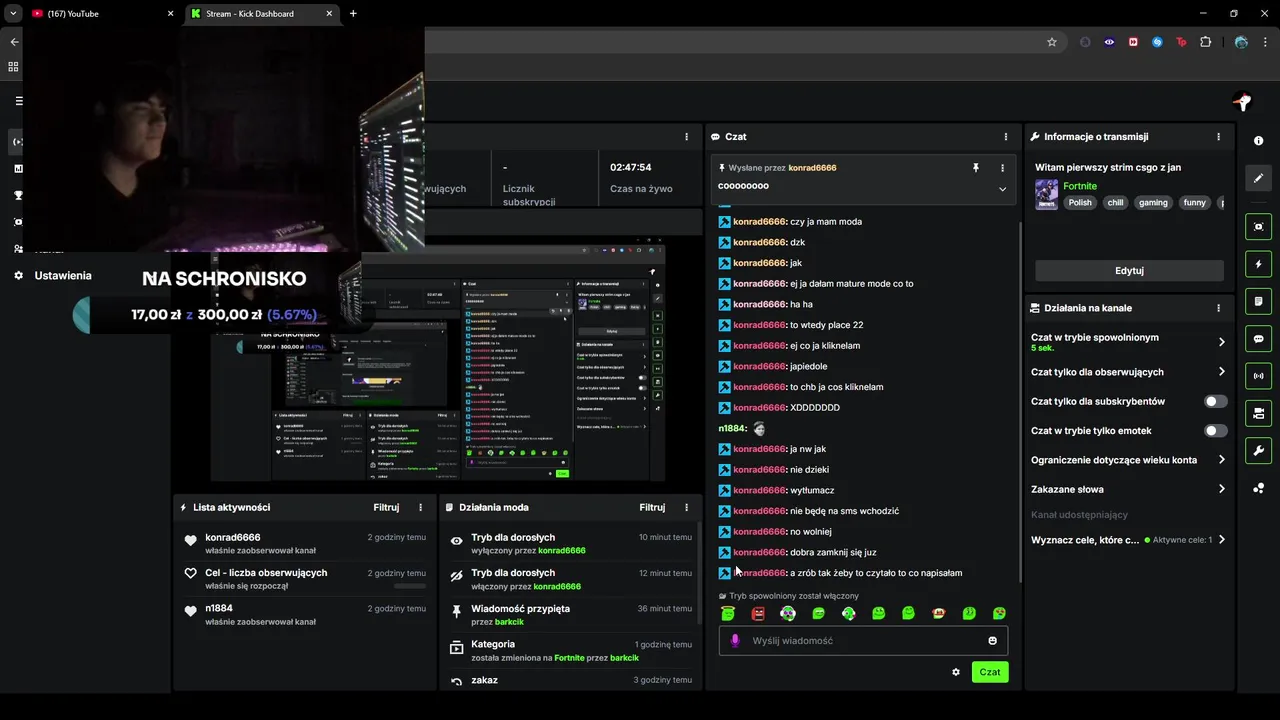Image resolution: width=1280 pixels, height=720 pixels.
Task: Open the document list widget in right sidebar
Action: [x=1258, y=301]
